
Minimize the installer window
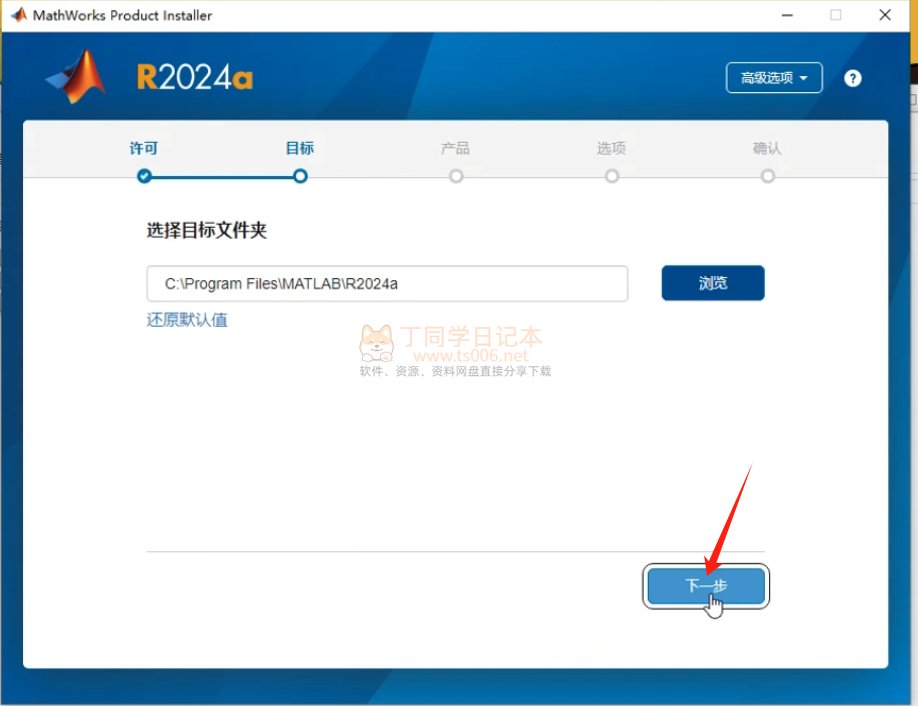(787, 15)
